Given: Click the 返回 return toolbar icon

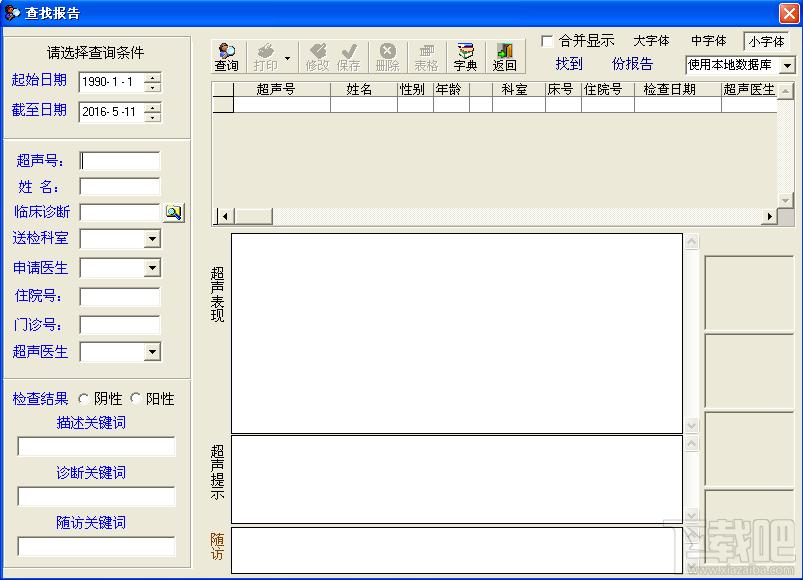Looking at the screenshot, I should (x=504, y=57).
